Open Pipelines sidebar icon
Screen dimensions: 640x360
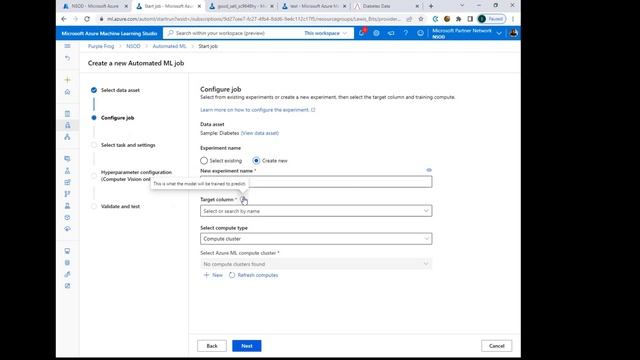[67, 194]
